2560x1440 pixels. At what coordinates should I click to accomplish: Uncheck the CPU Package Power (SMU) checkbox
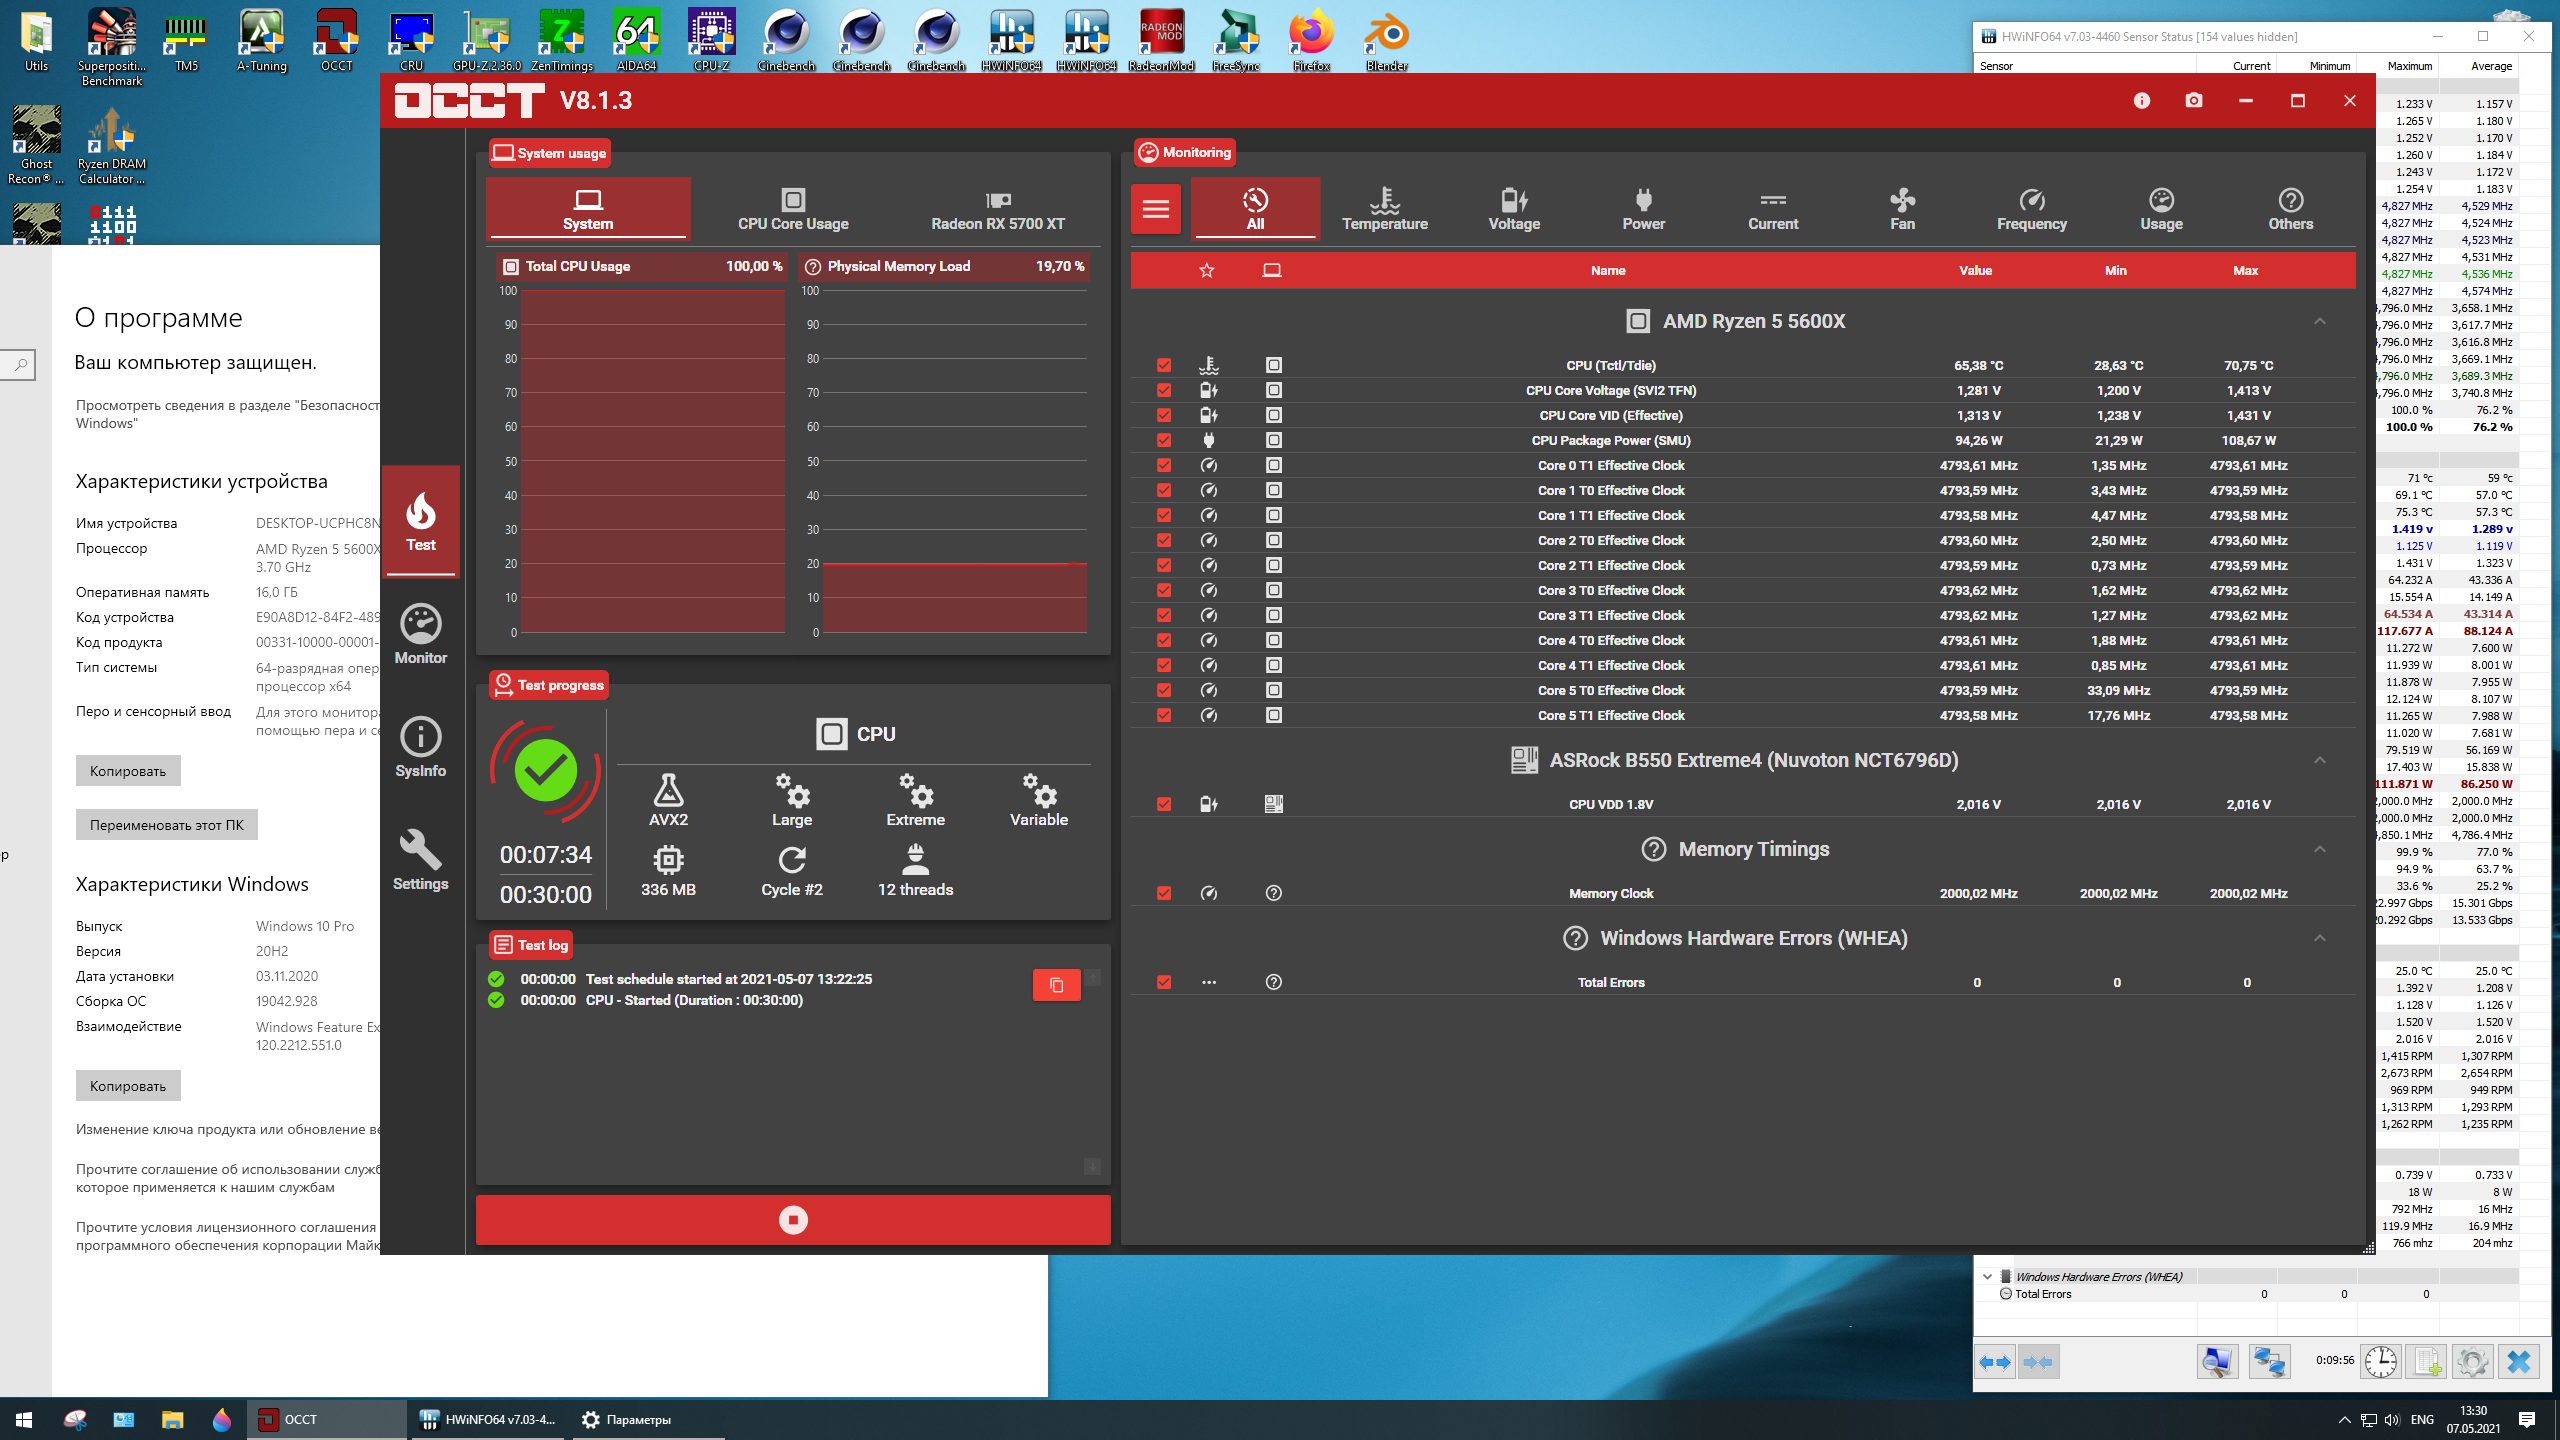pos(1164,440)
